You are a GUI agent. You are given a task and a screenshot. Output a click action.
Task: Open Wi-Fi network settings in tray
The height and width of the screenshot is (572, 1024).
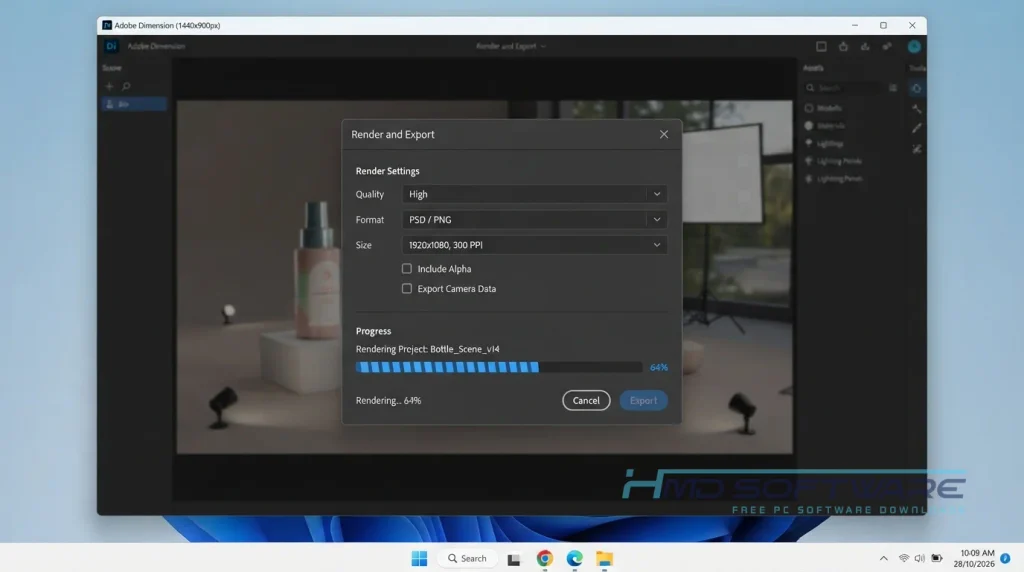click(x=904, y=558)
